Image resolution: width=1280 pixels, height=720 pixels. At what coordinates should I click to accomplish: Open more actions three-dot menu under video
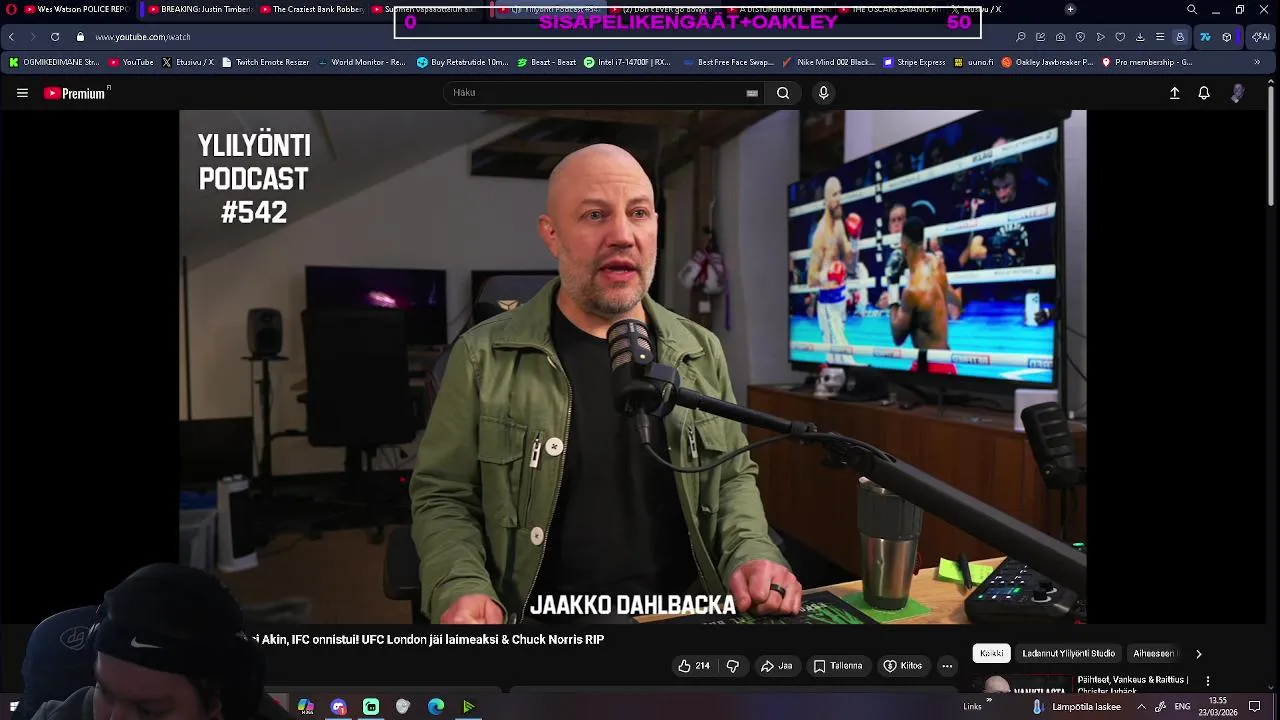[947, 666]
